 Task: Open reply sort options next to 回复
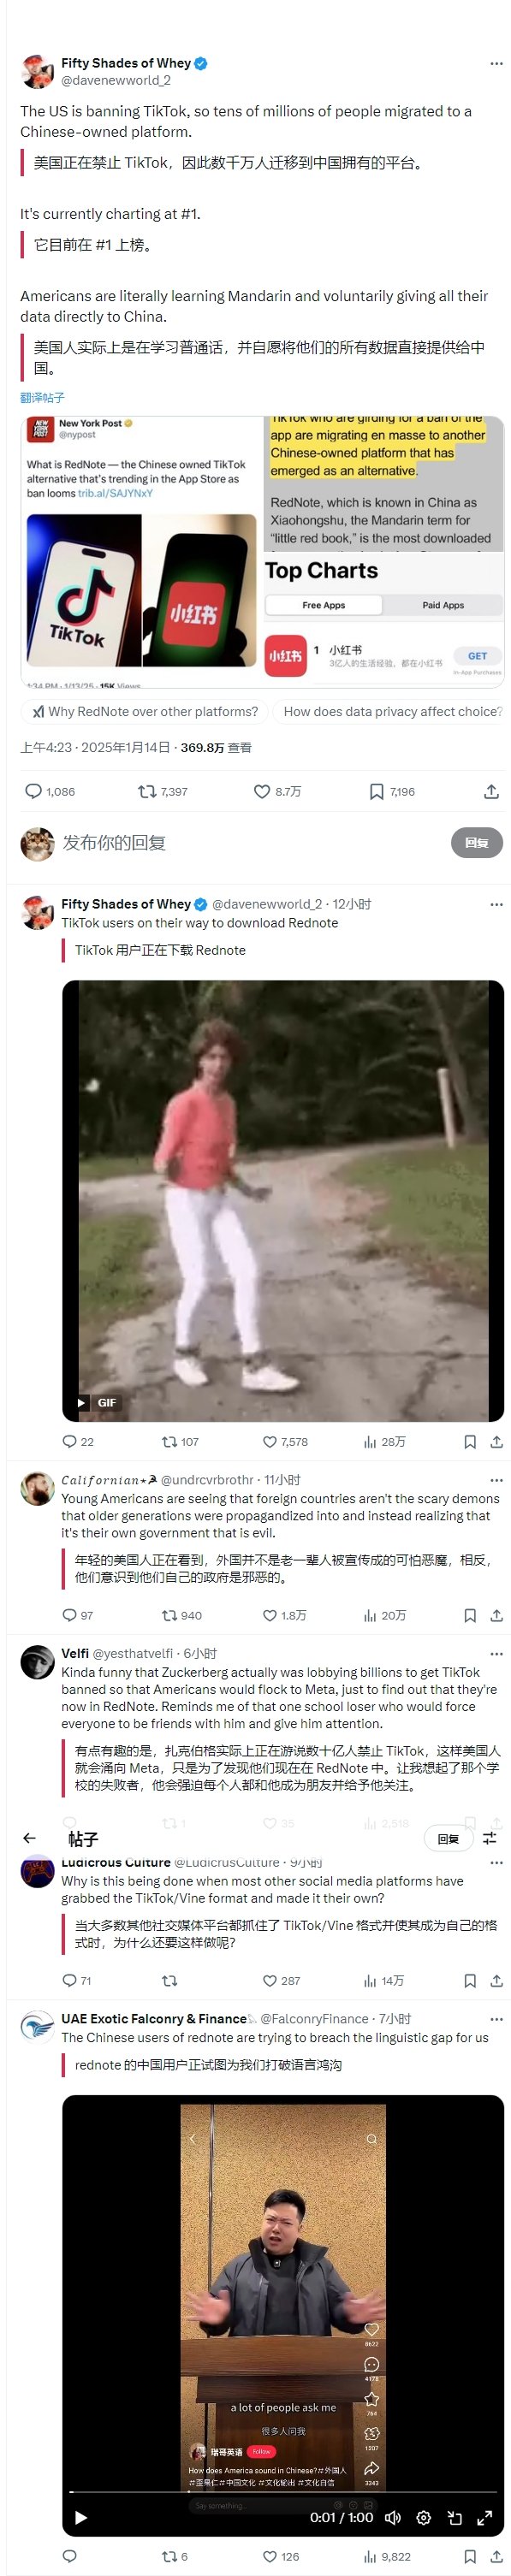coord(490,1838)
